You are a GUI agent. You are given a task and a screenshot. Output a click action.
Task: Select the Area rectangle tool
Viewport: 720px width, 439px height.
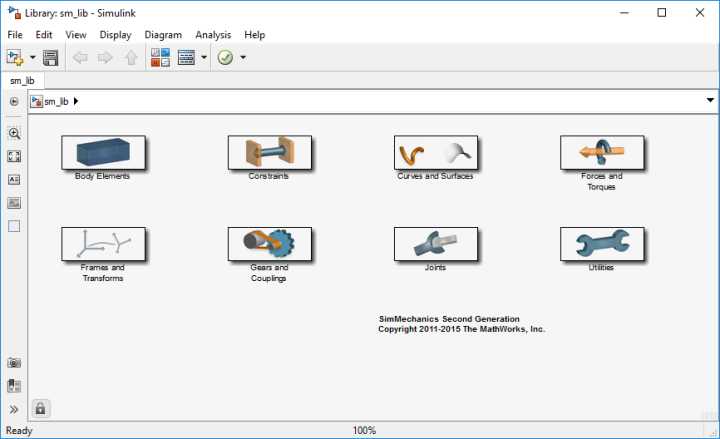point(14,226)
